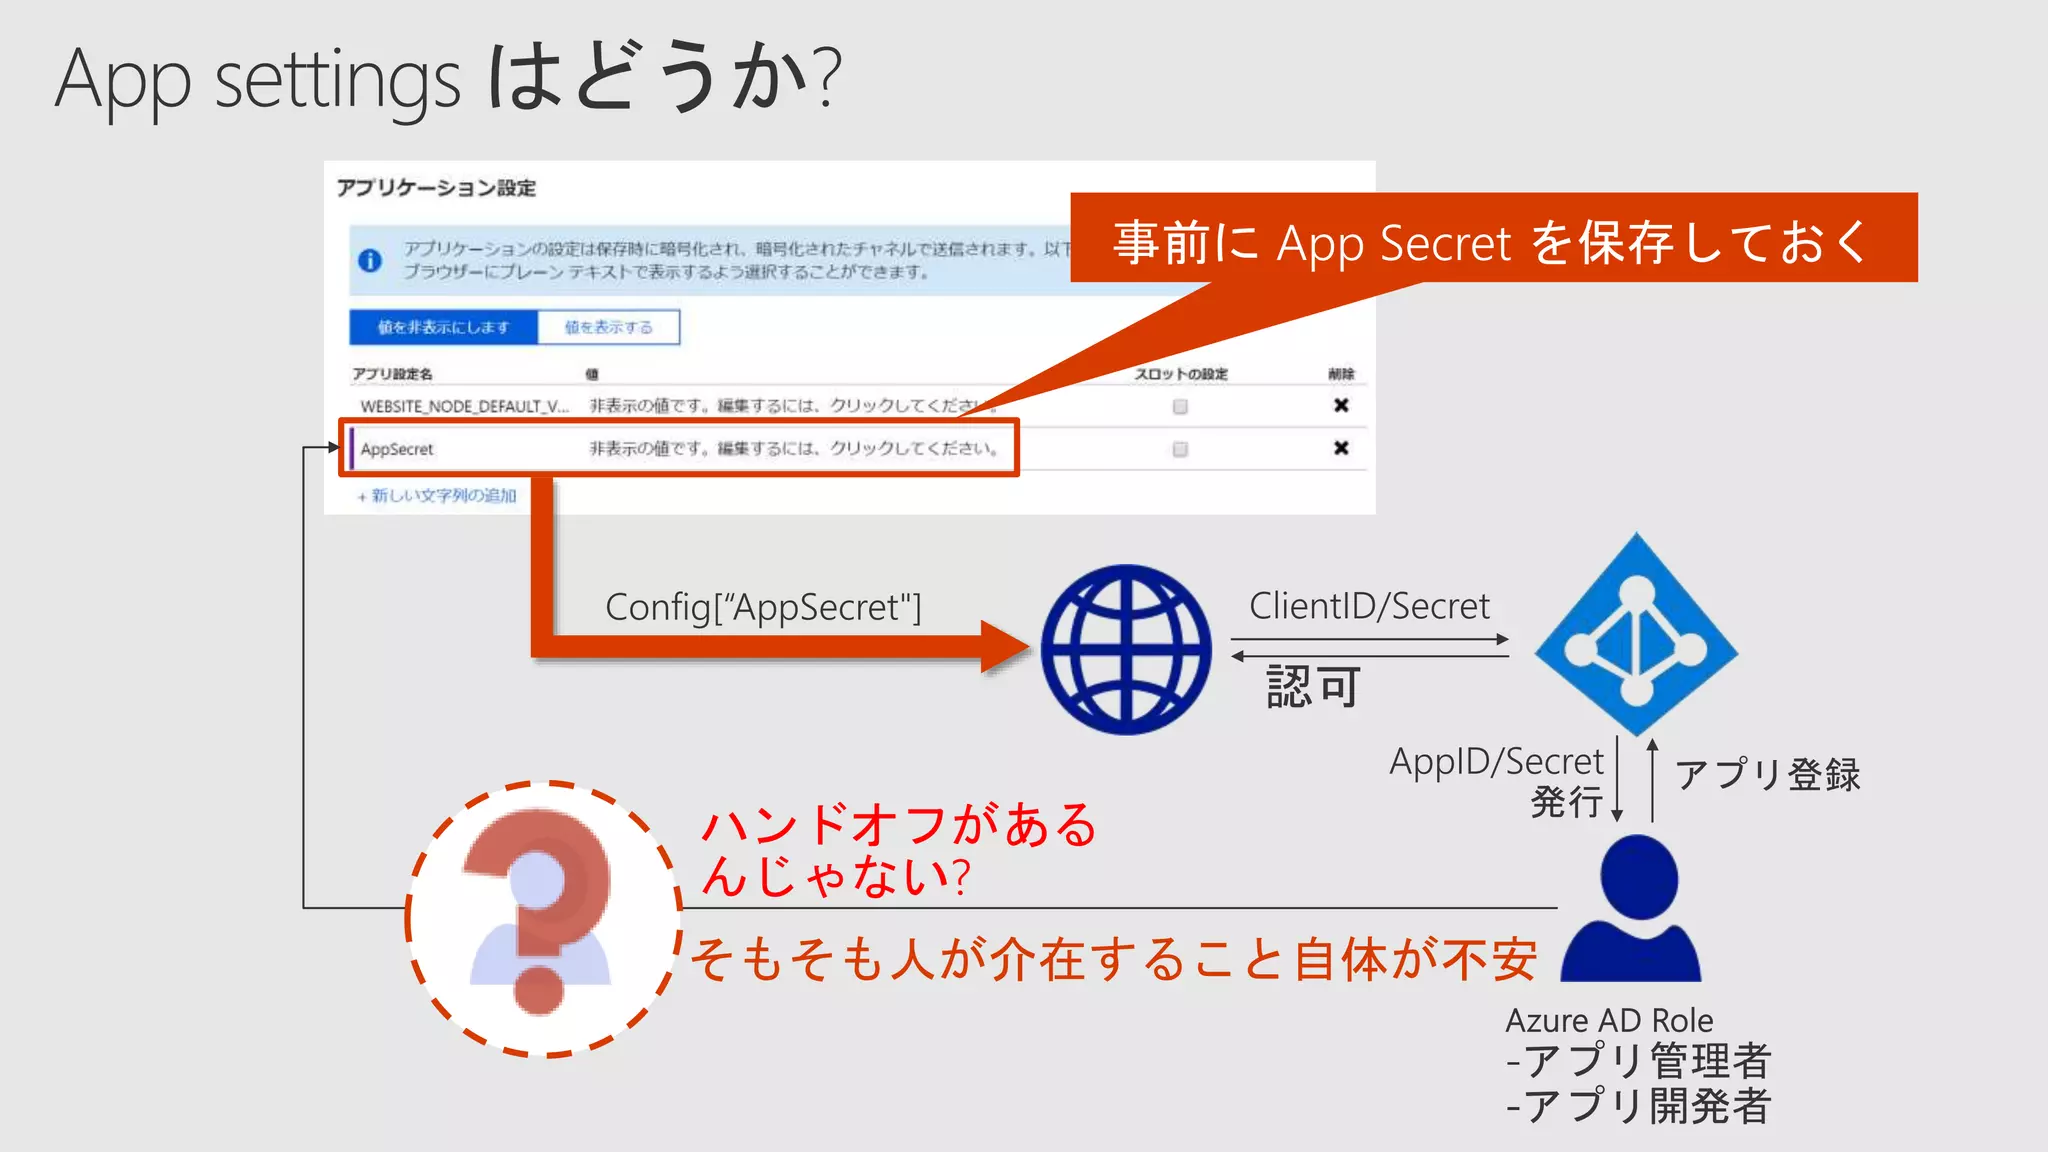The width and height of the screenshot is (2048, 1152).
Task: Click the blue user person icon
Action: (1631, 908)
